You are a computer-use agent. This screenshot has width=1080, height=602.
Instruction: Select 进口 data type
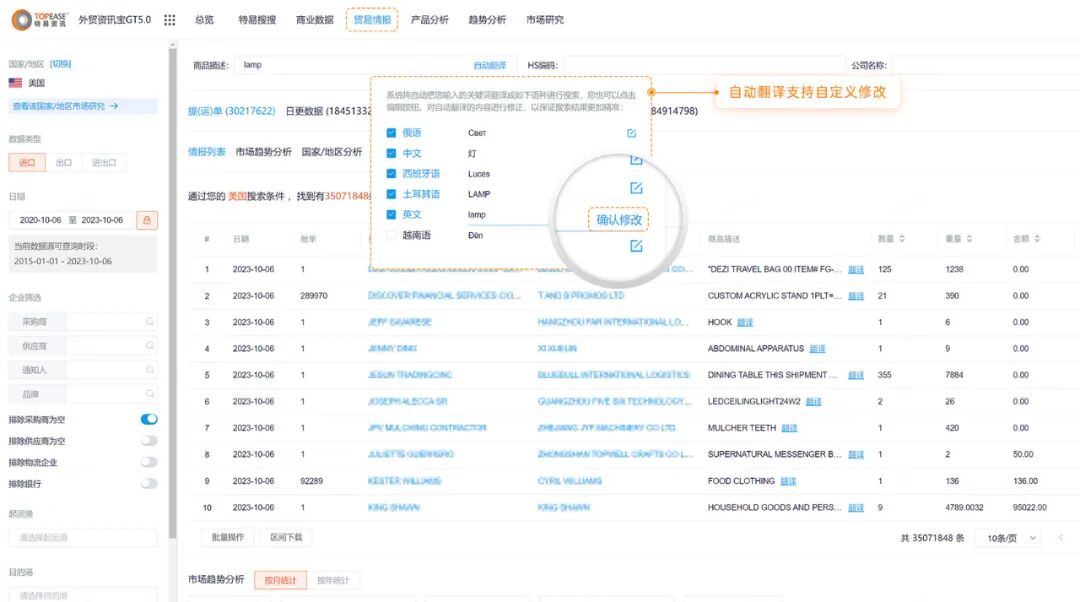tap(27, 163)
